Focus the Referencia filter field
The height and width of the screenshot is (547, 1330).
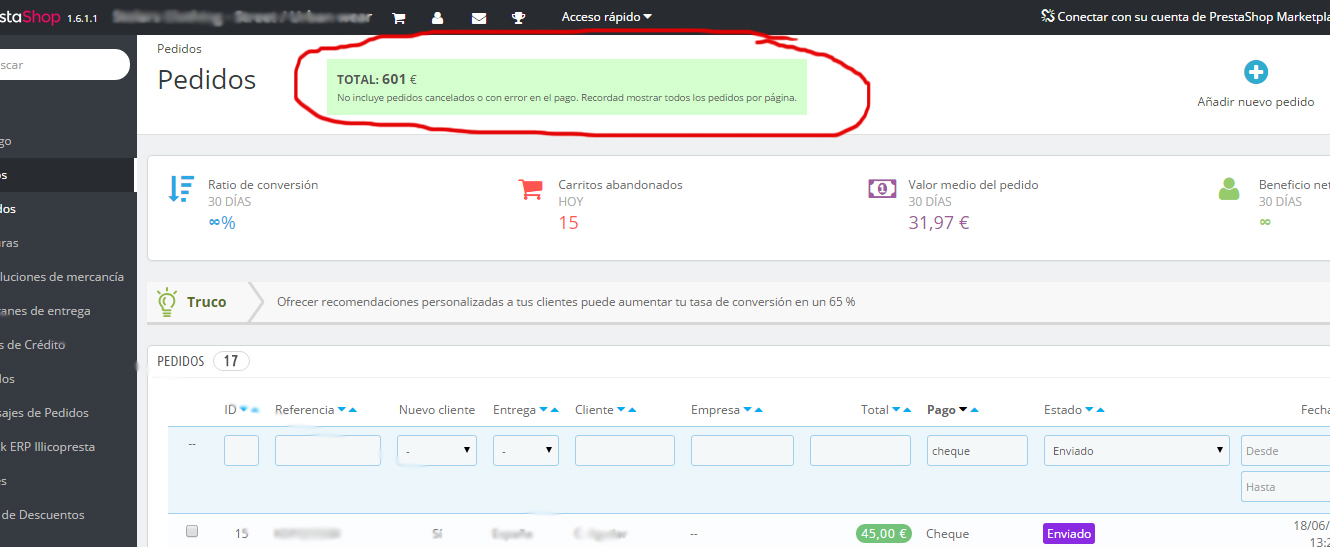pos(328,451)
